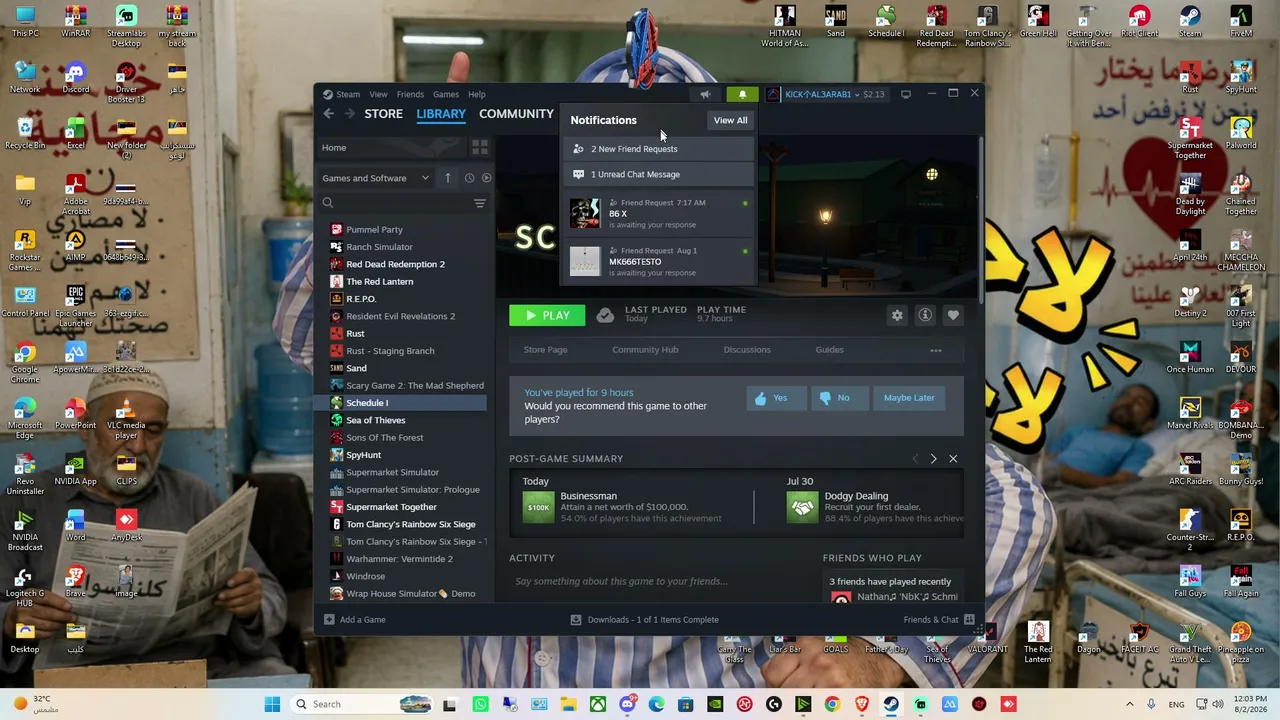The width and height of the screenshot is (1280, 720).
Task: Open the Friends menu
Action: click(410, 94)
